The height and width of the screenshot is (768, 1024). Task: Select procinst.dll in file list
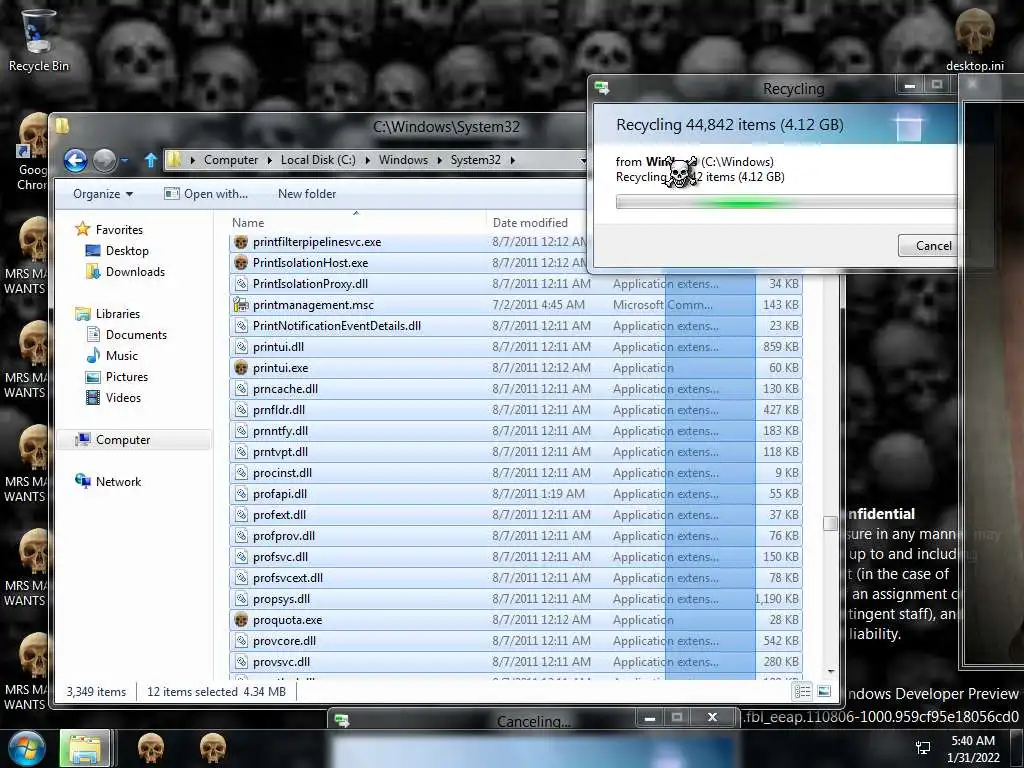pyautogui.click(x=516, y=473)
